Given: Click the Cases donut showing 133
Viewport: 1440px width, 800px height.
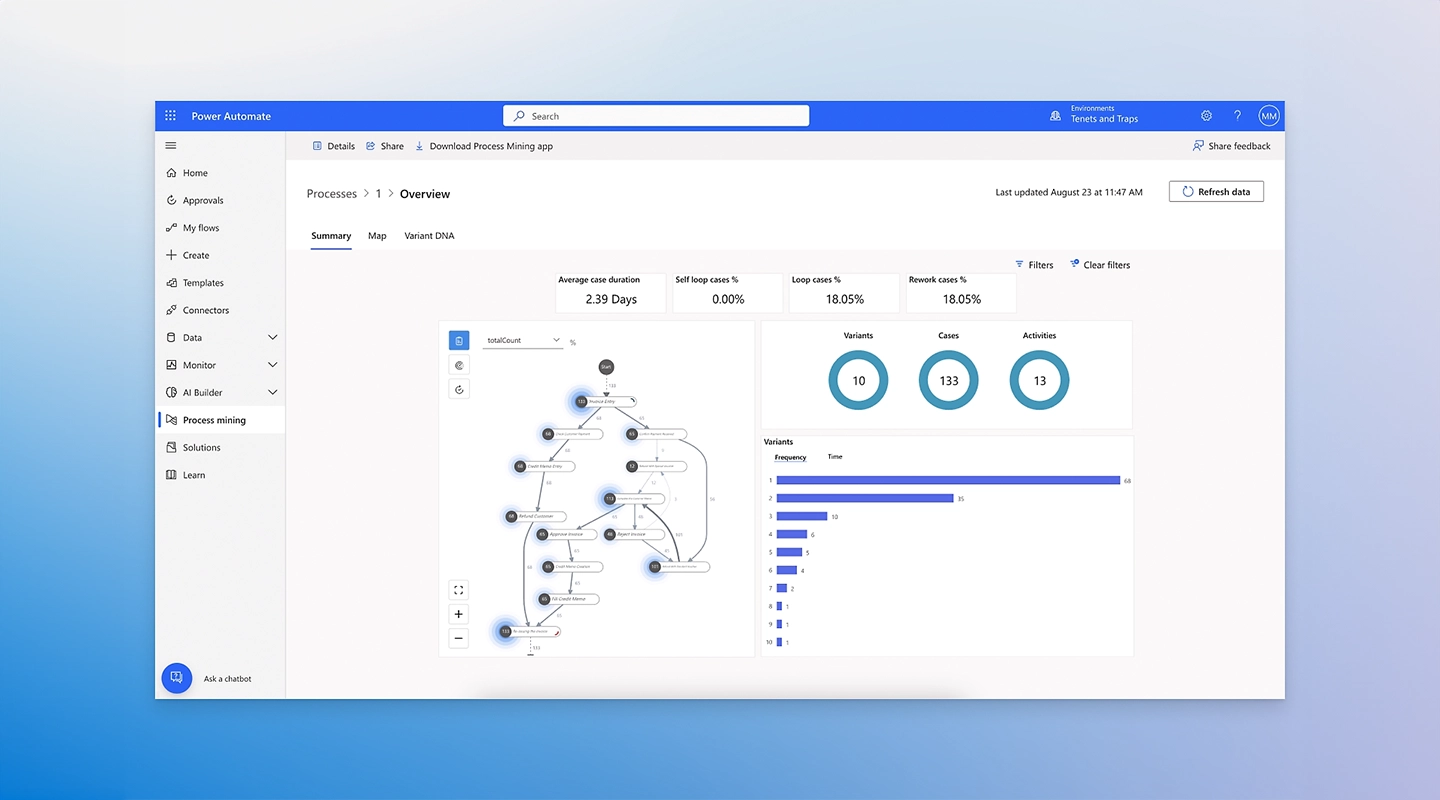Looking at the screenshot, I should pos(949,380).
